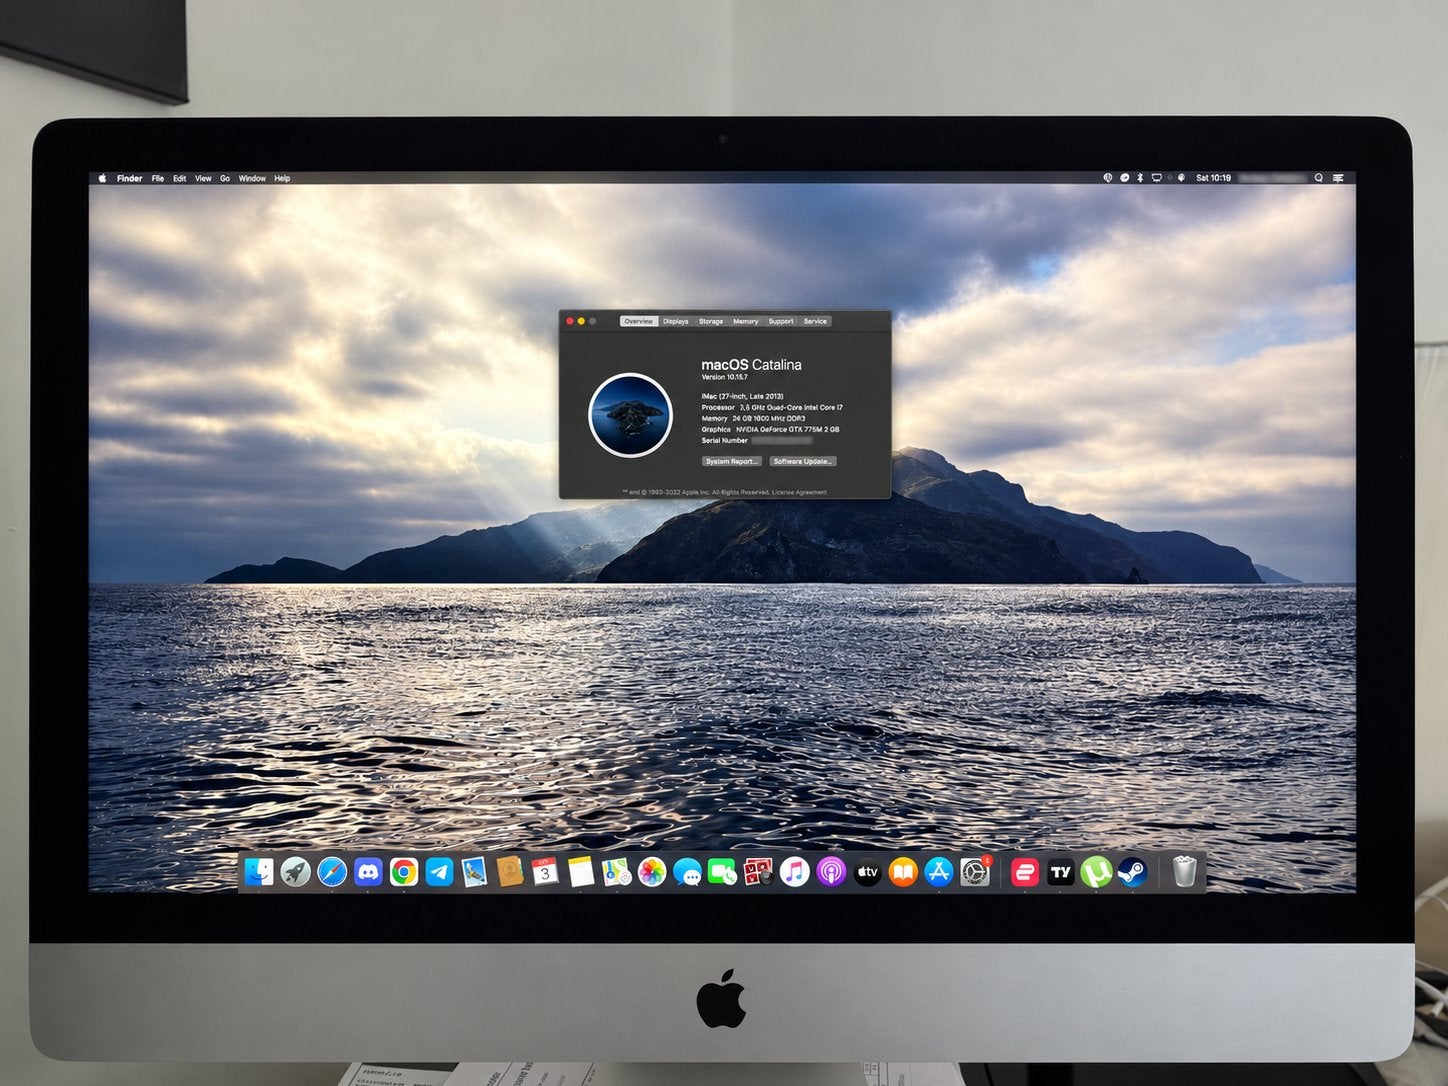Open Photos pinwheel icon in dock
Viewport: 1448px width, 1086px height.
[x=652, y=872]
